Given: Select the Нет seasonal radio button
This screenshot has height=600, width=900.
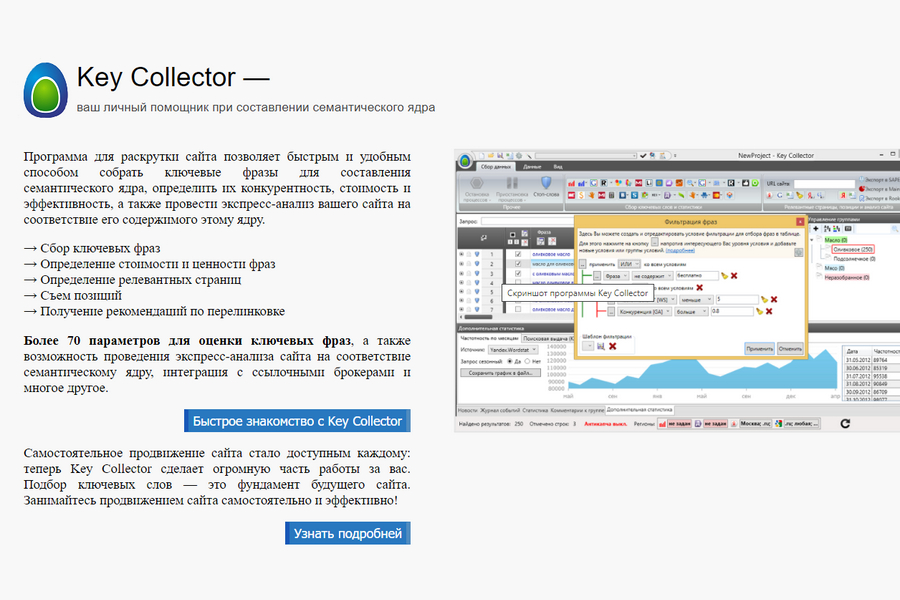Looking at the screenshot, I should click(528, 361).
